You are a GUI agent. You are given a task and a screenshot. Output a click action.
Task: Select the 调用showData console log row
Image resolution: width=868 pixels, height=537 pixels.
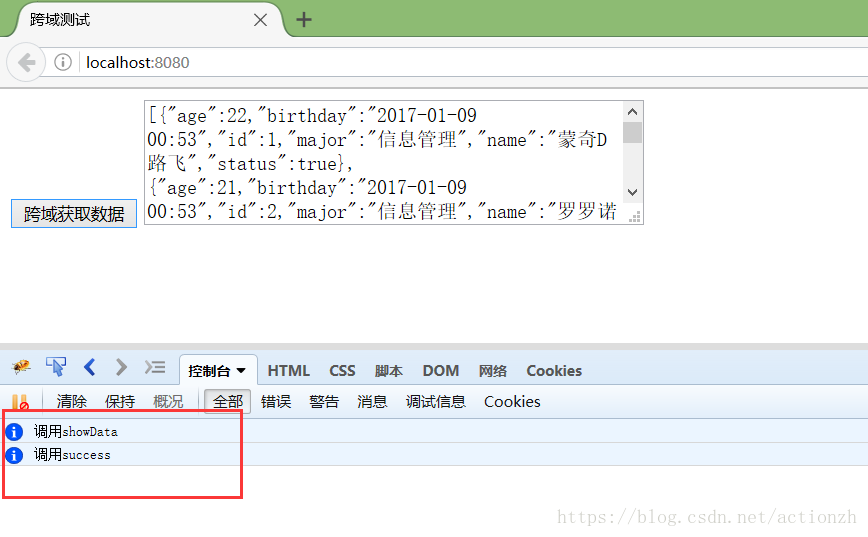pyautogui.click(x=434, y=431)
